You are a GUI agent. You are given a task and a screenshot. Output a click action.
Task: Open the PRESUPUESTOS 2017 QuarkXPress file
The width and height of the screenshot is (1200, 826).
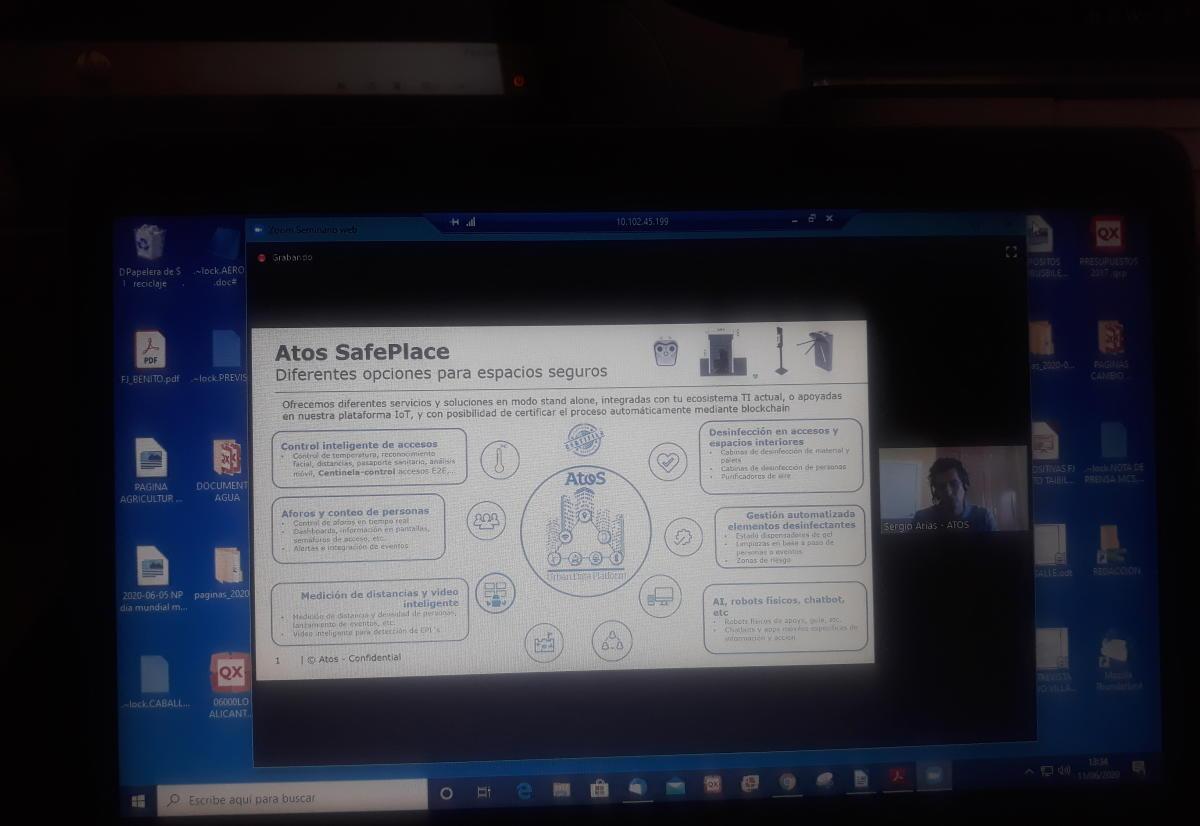tap(1108, 248)
